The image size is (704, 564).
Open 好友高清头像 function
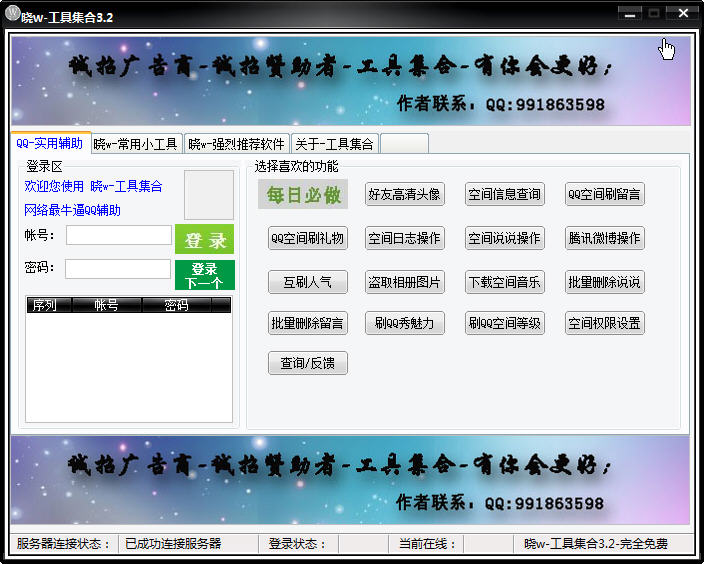pos(405,194)
